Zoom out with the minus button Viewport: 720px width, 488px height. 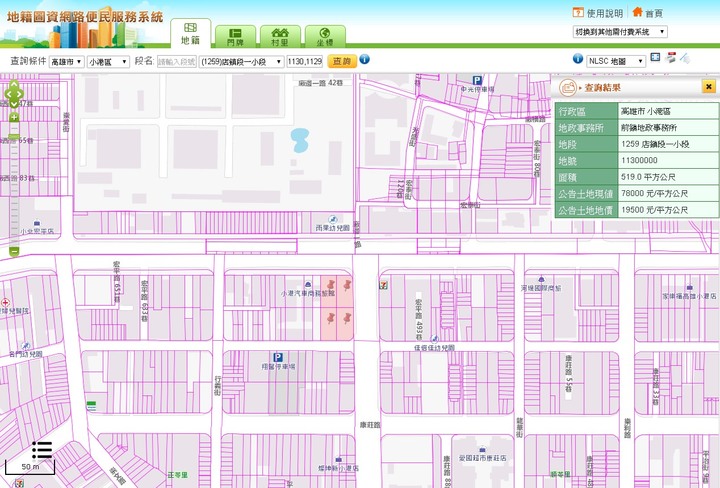tap(14, 251)
